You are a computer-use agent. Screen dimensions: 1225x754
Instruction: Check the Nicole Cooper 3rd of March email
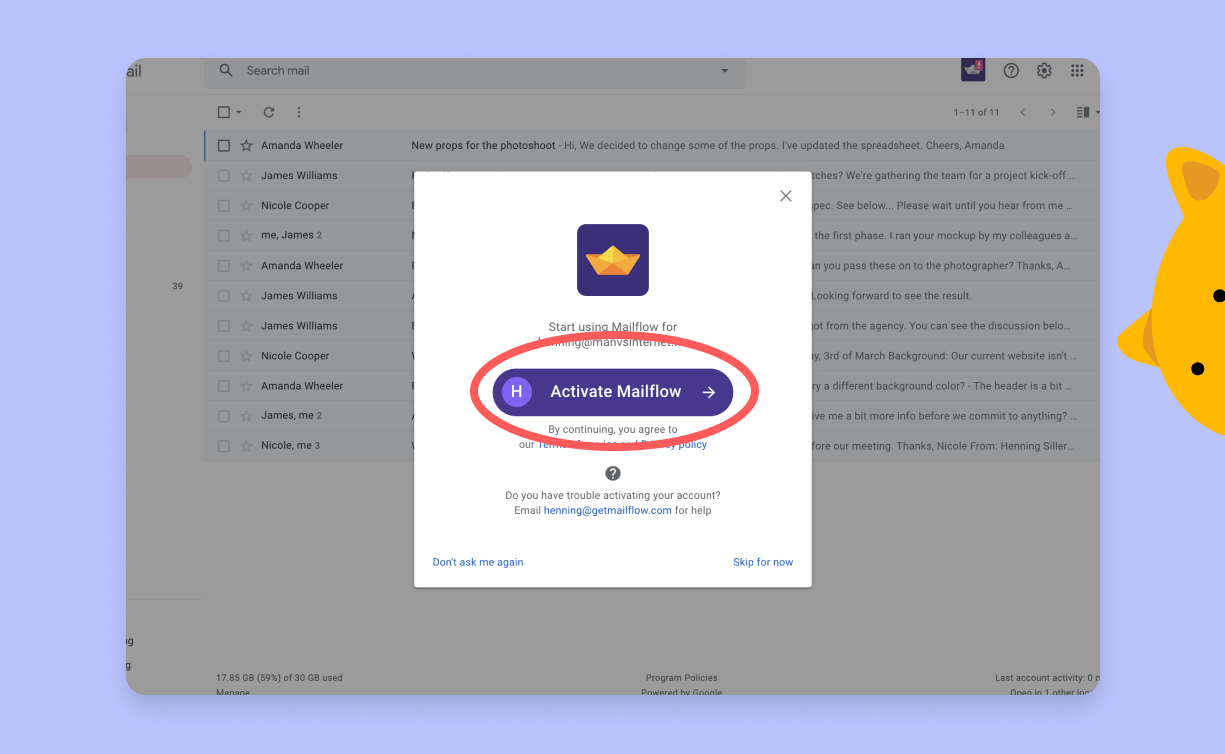click(x=224, y=356)
